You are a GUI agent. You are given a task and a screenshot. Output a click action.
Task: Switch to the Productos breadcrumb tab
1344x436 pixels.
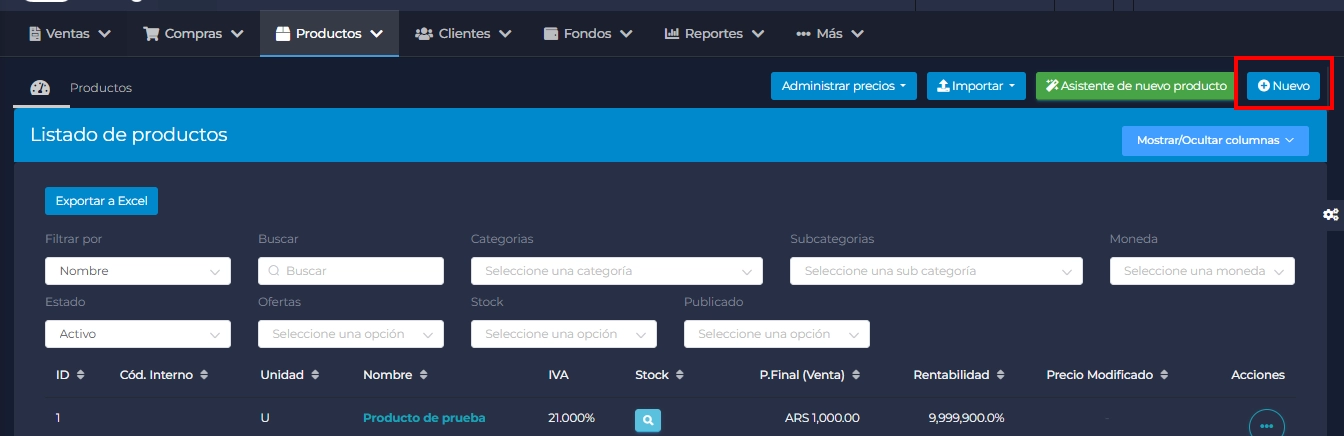click(x=101, y=88)
